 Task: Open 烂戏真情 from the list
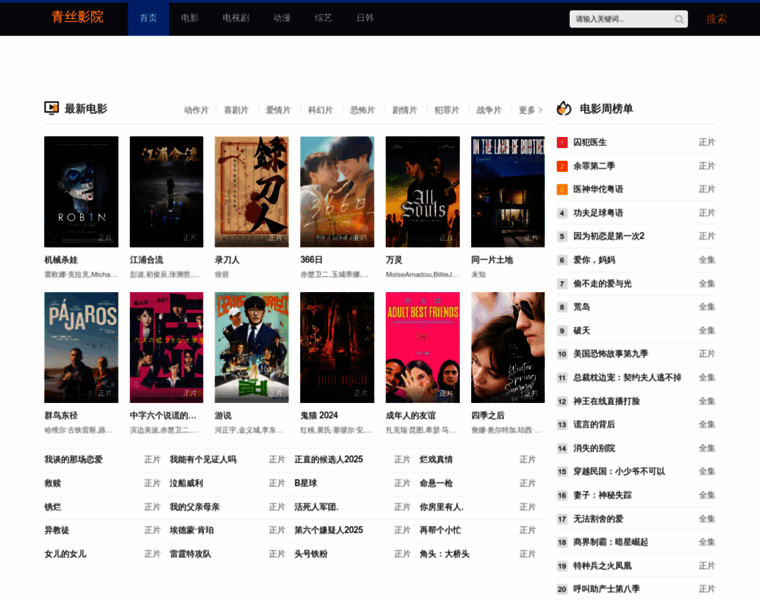tap(436, 459)
